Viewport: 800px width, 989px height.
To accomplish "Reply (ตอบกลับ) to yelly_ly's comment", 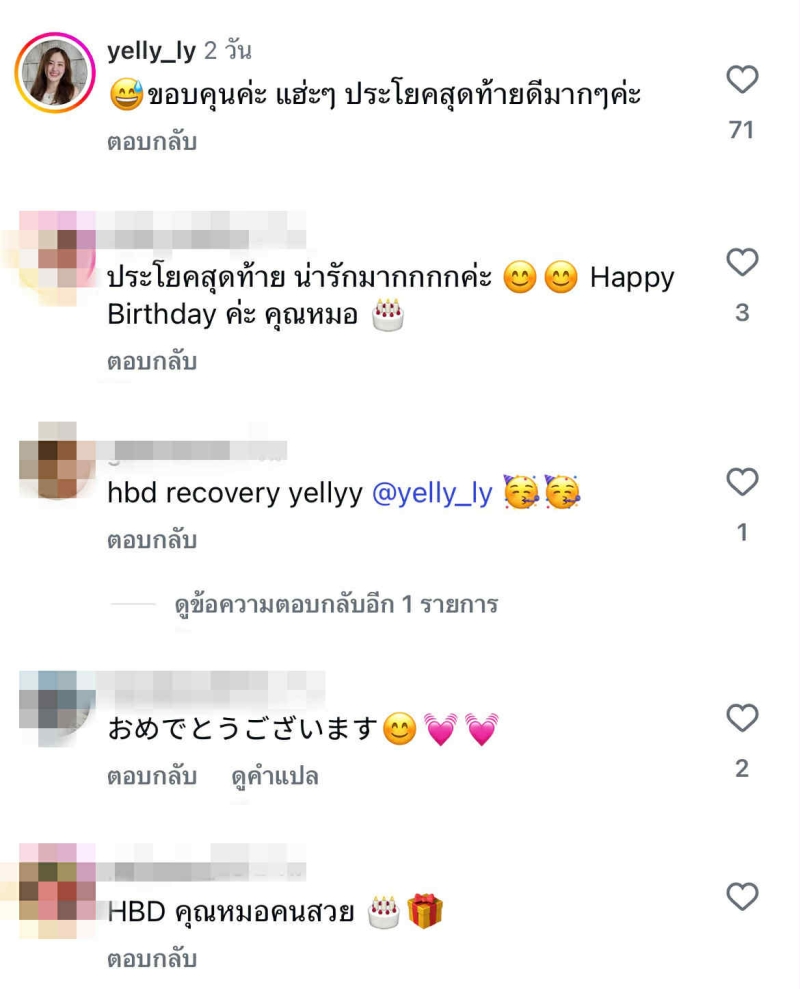I will tap(152, 141).
